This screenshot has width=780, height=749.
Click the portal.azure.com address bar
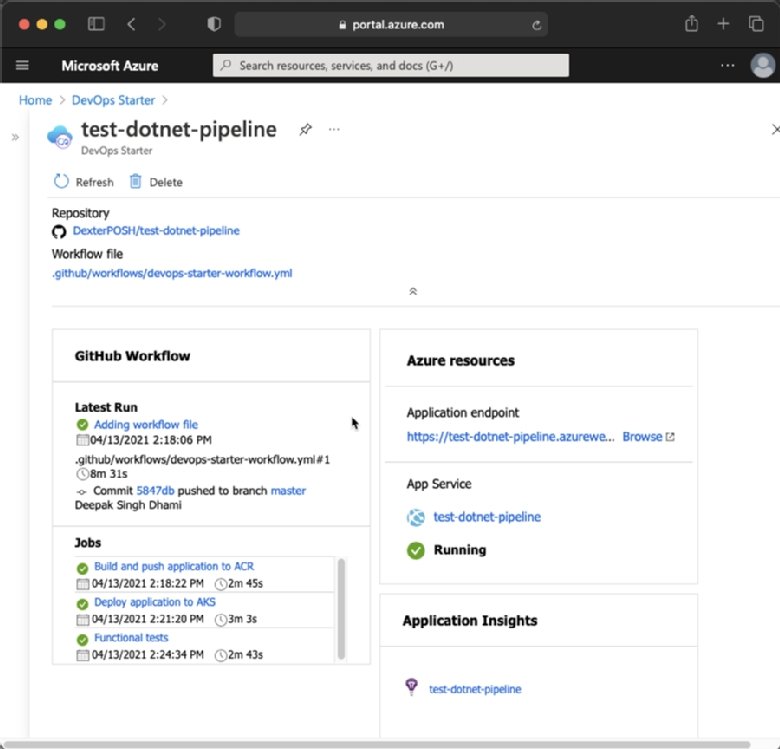pos(391,24)
